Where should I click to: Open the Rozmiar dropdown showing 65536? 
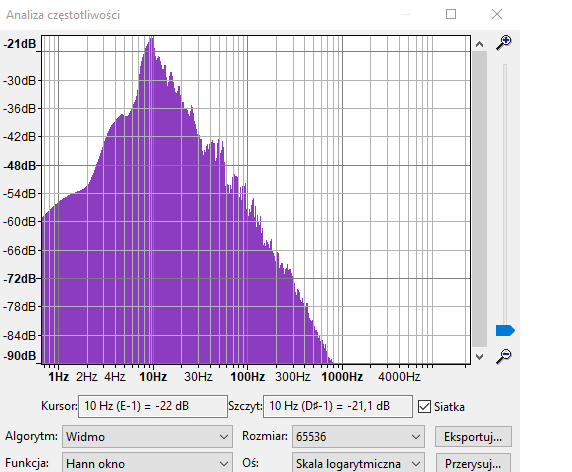click(x=358, y=436)
